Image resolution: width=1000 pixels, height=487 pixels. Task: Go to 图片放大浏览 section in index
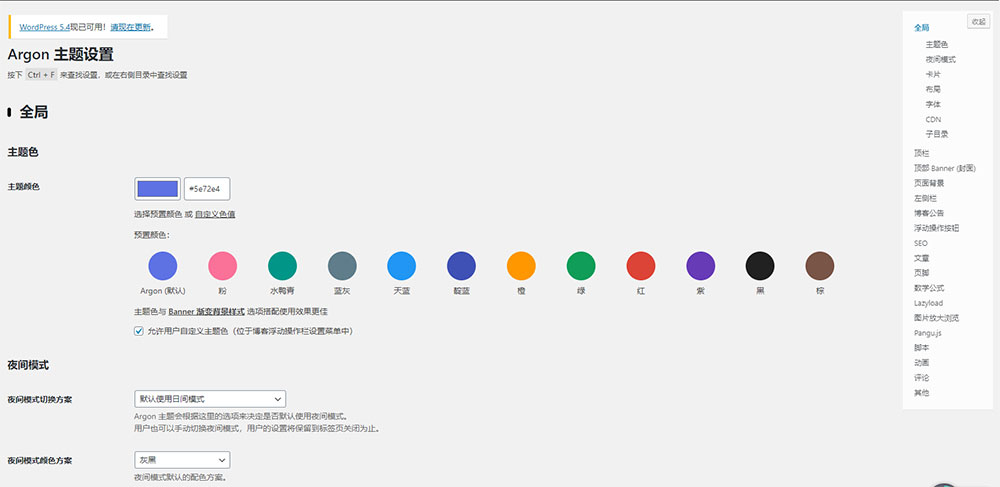(x=936, y=318)
